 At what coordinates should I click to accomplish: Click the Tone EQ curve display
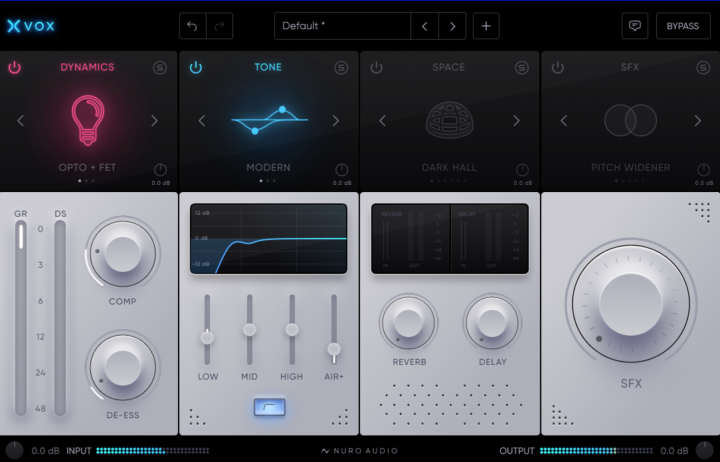pyautogui.click(x=269, y=239)
